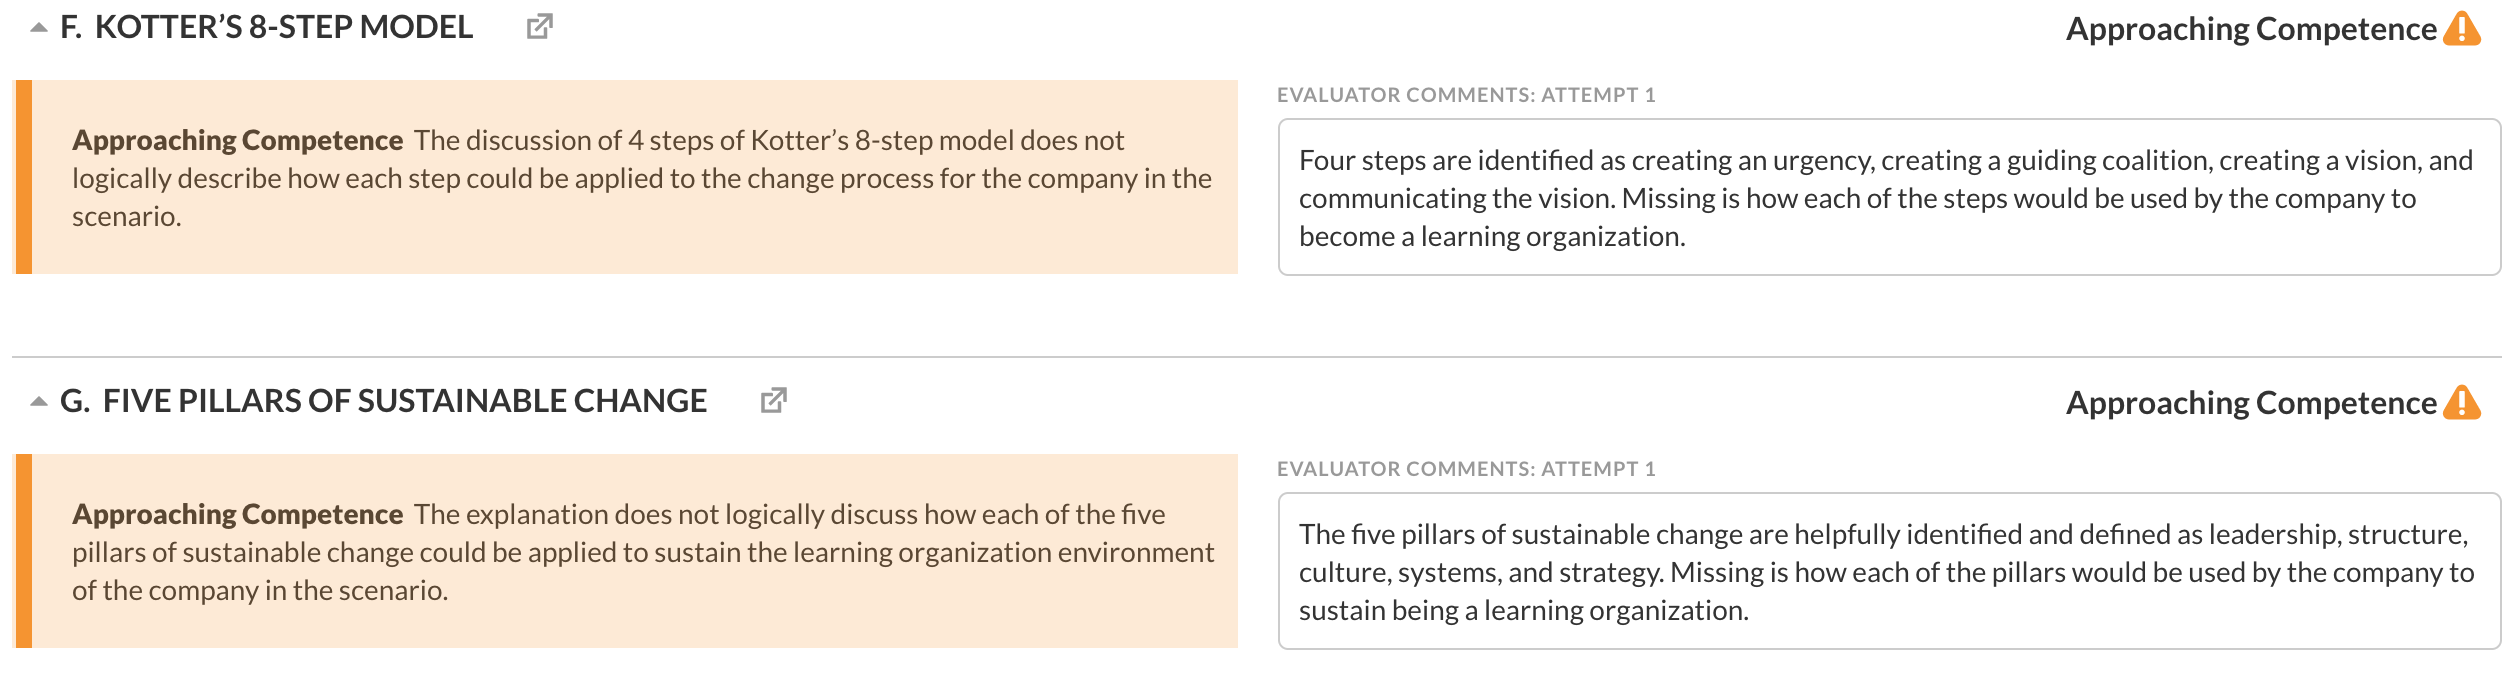Collapse section G Five Pillars of Sustainable Change
Image resolution: width=2518 pixels, height=688 pixels.
point(39,402)
